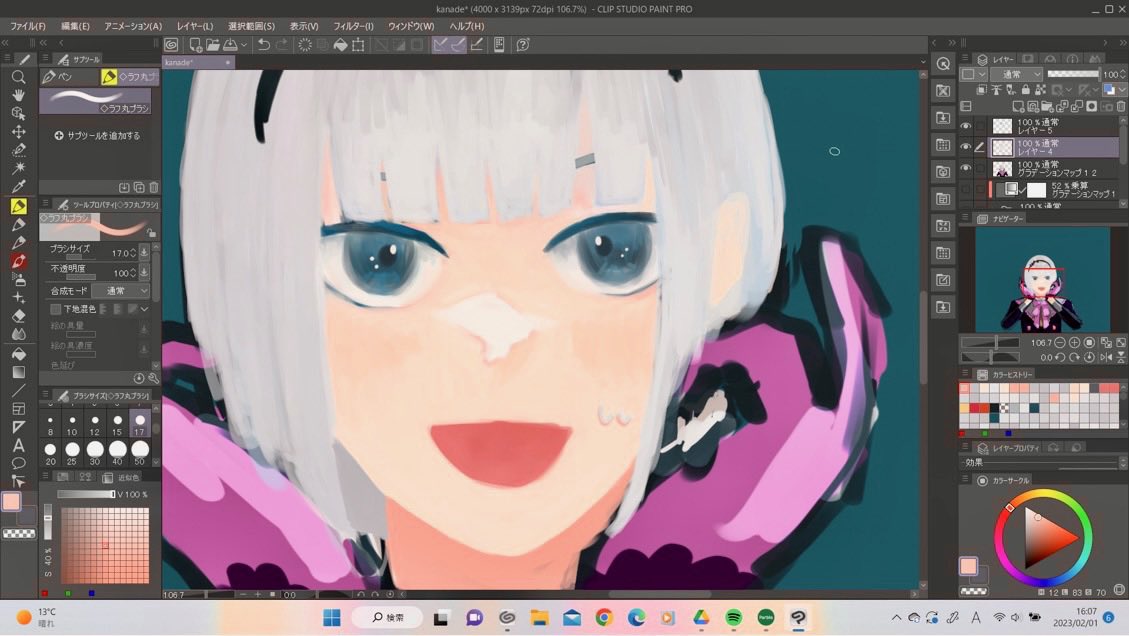Click Lock layer padlock icon
The height and width of the screenshot is (636, 1129).
click(1025, 90)
